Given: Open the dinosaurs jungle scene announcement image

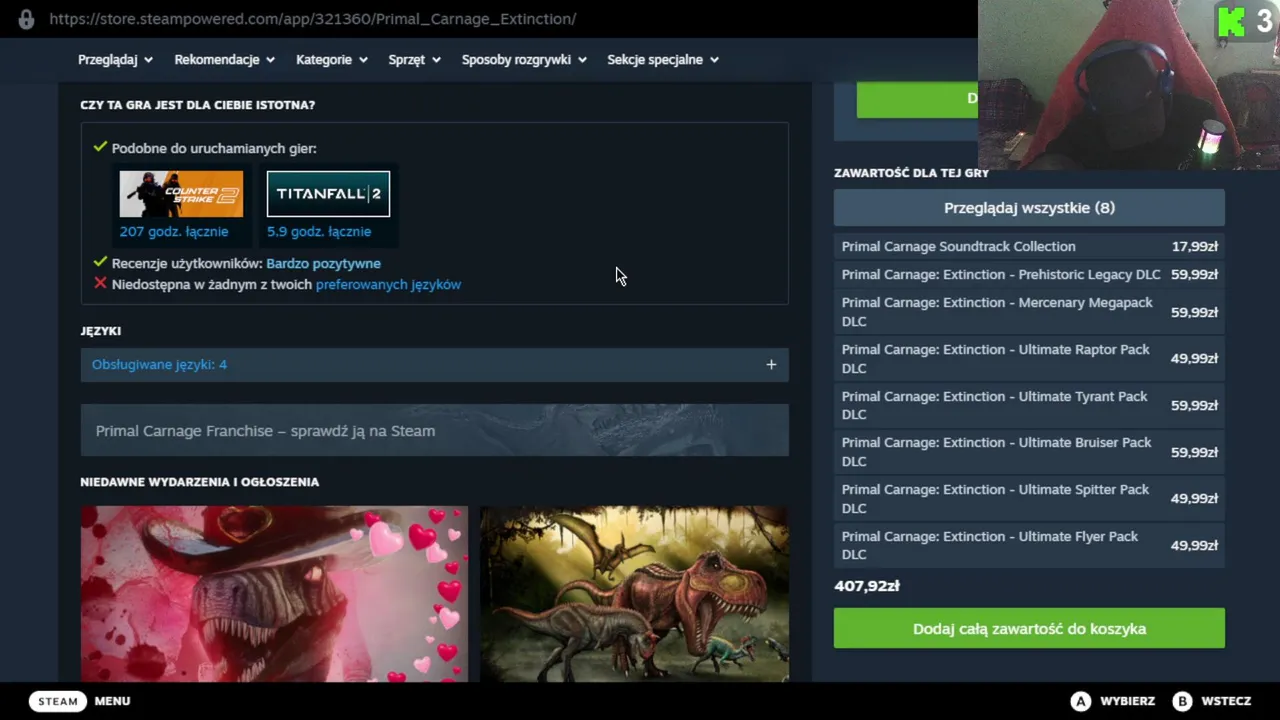Looking at the screenshot, I should 634,594.
